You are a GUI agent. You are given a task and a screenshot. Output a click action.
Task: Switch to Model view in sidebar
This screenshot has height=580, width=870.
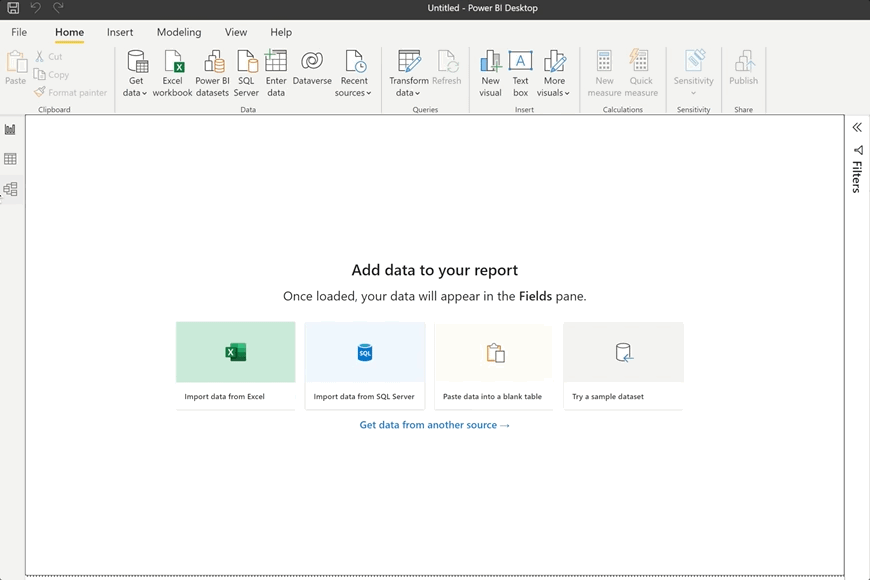[x=11, y=189]
